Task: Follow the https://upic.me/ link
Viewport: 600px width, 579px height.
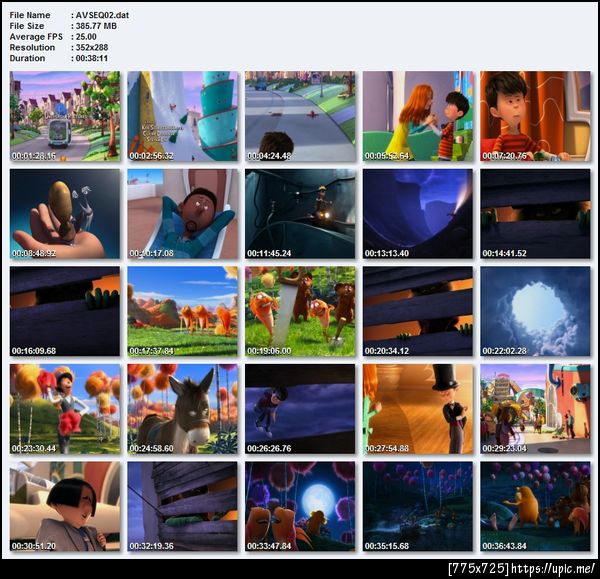Action: [553, 568]
